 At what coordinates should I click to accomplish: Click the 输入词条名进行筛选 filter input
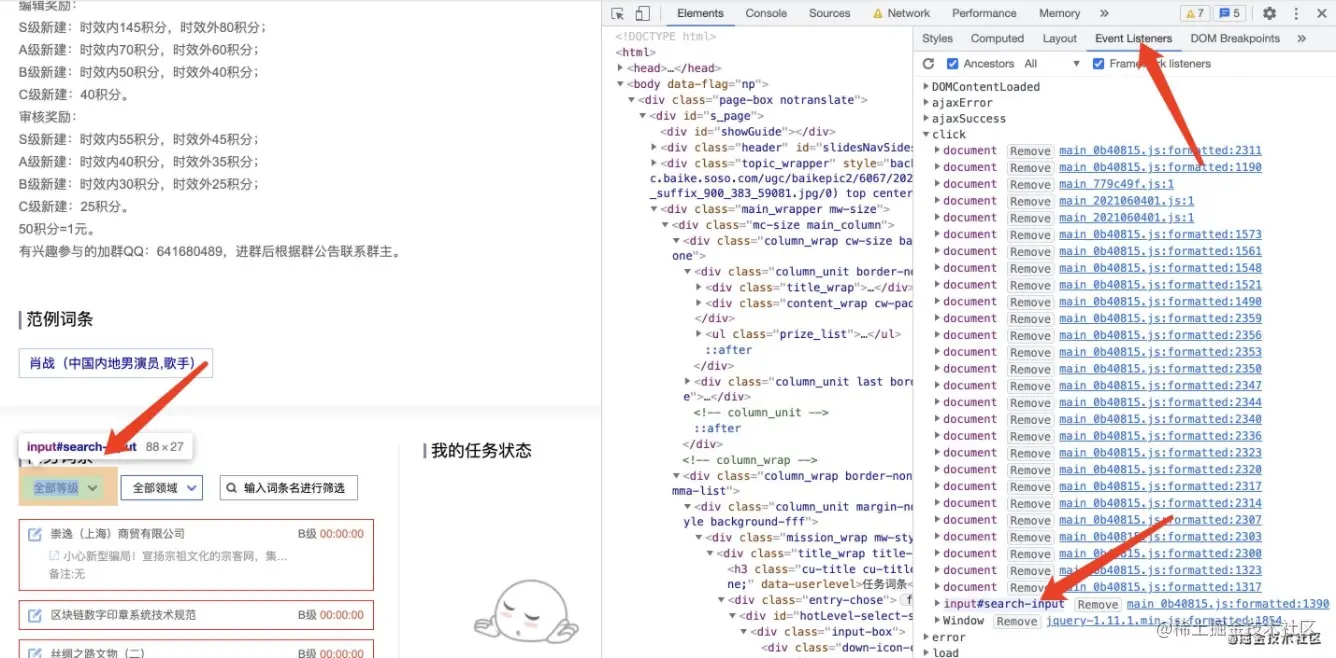coord(289,488)
